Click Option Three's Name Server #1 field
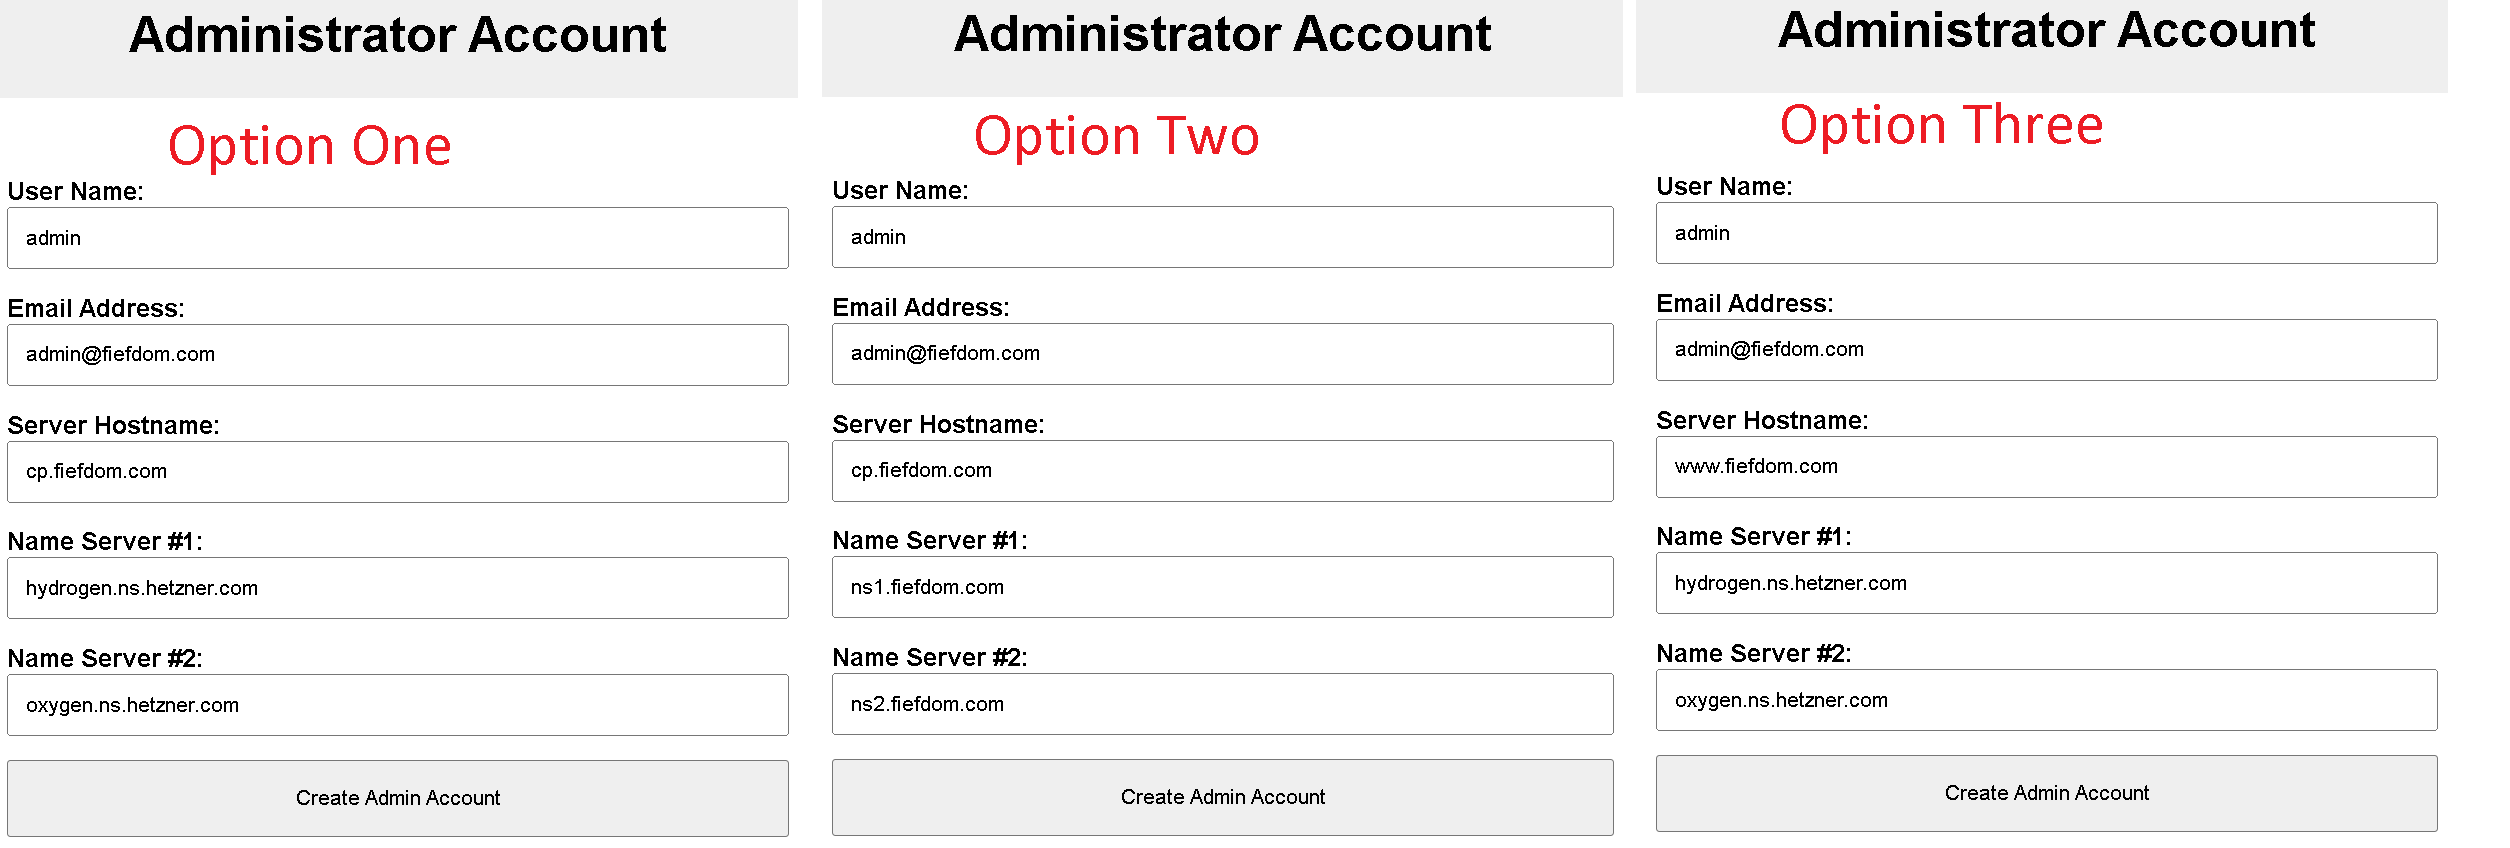This screenshot has width=2510, height=848. point(2046,583)
